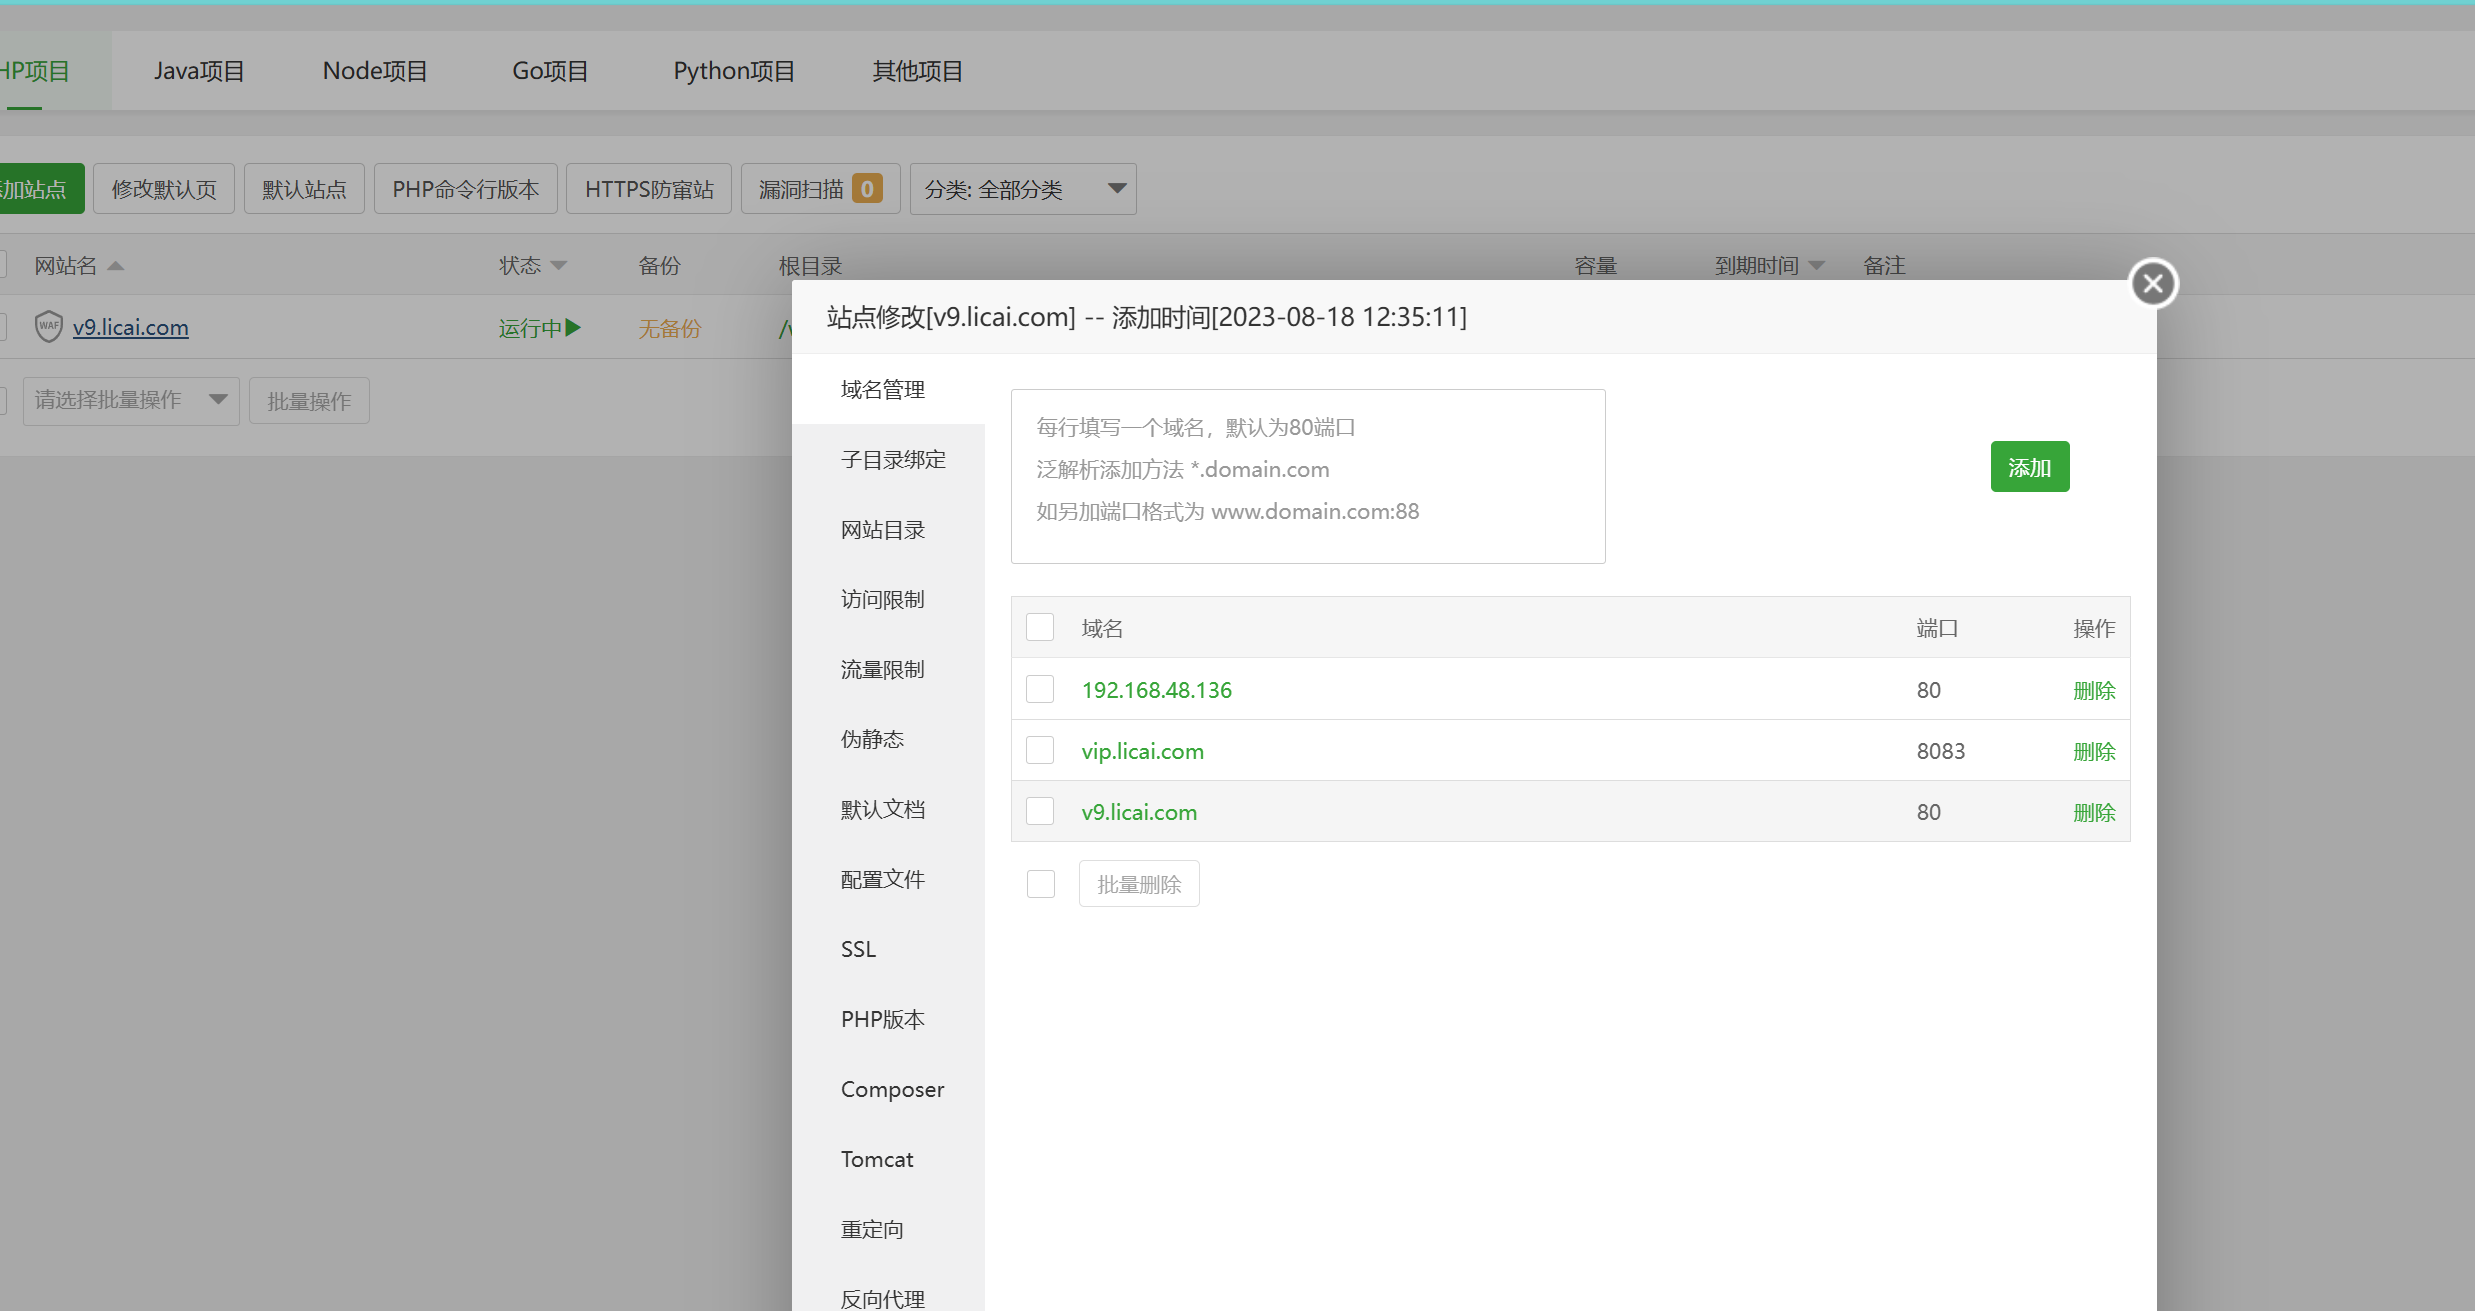Click the 批量删除 button
Viewport: 2475px width, 1311px height.
pos(1139,884)
